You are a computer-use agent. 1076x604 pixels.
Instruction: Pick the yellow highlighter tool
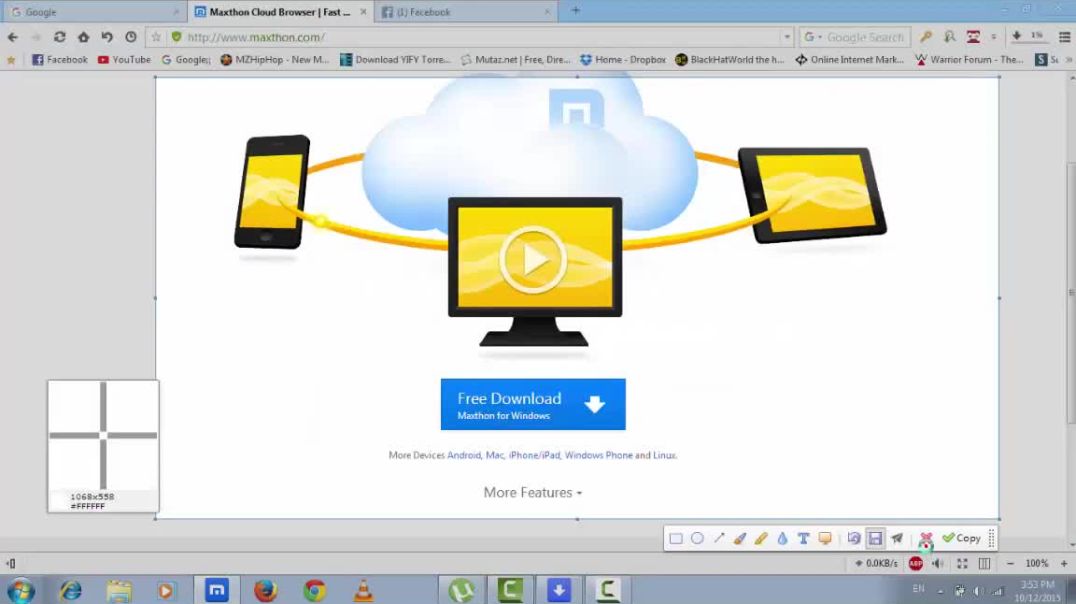point(761,539)
